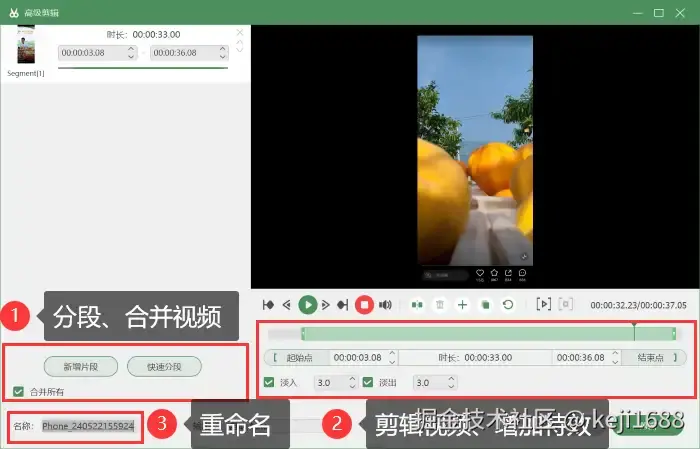Add a new segment with the plus icon
The width and height of the screenshot is (700, 449).
pyautogui.click(x=462, y=305)
